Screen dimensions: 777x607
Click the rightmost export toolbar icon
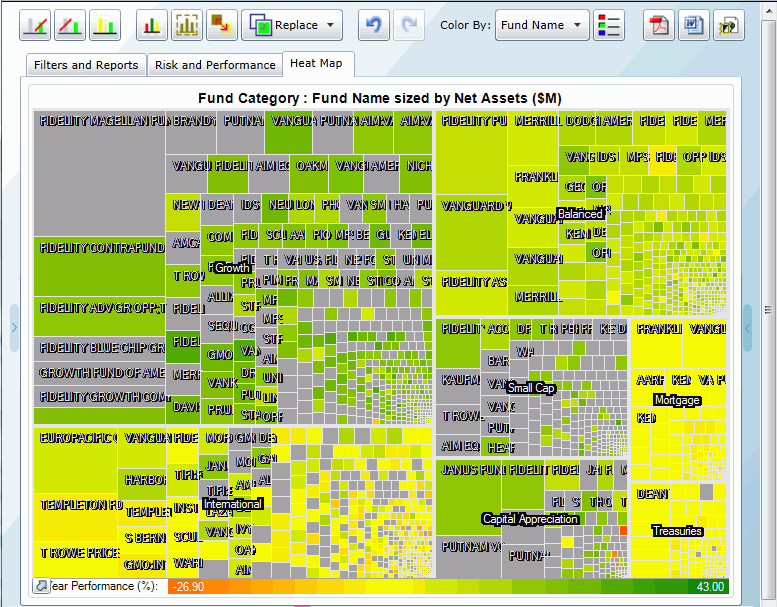pos(729,25)
